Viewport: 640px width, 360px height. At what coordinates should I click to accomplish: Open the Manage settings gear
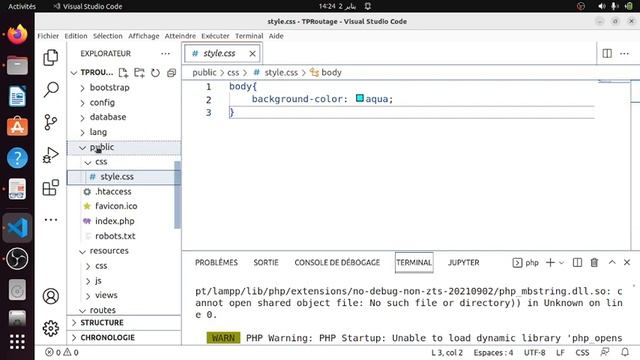coord(51,328)
